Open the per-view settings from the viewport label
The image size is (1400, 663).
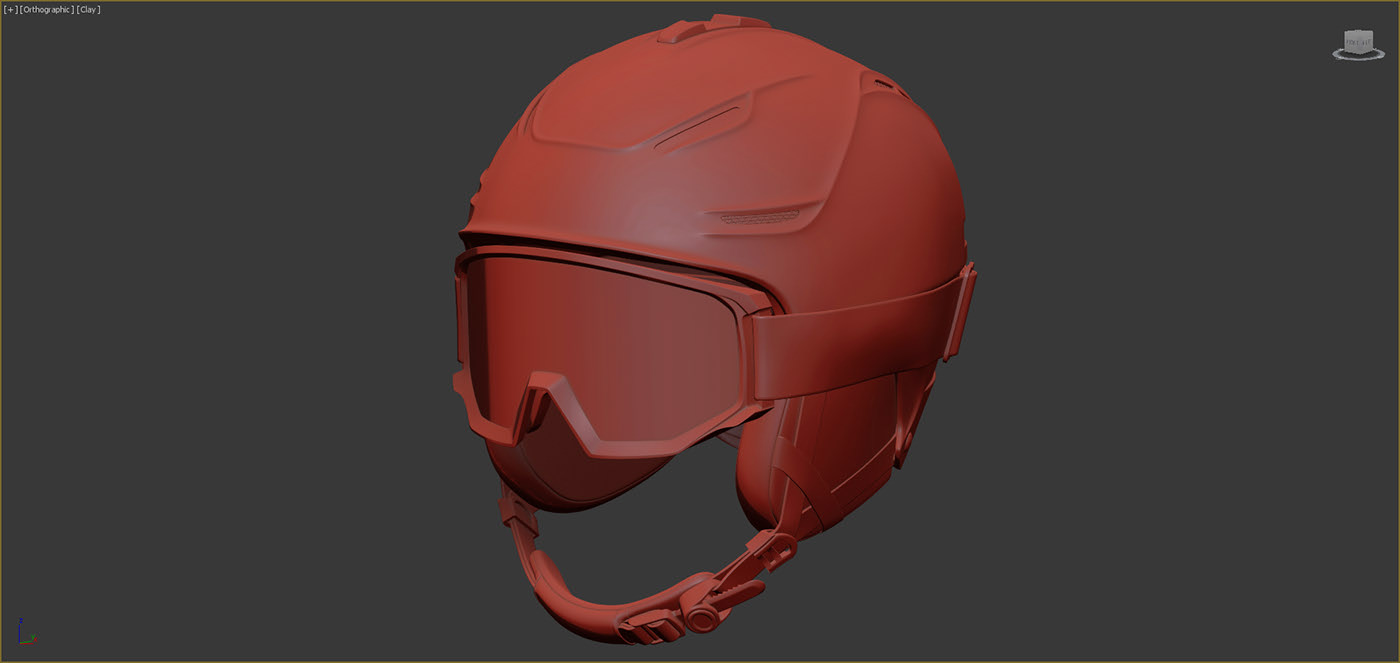click(9, 9)
